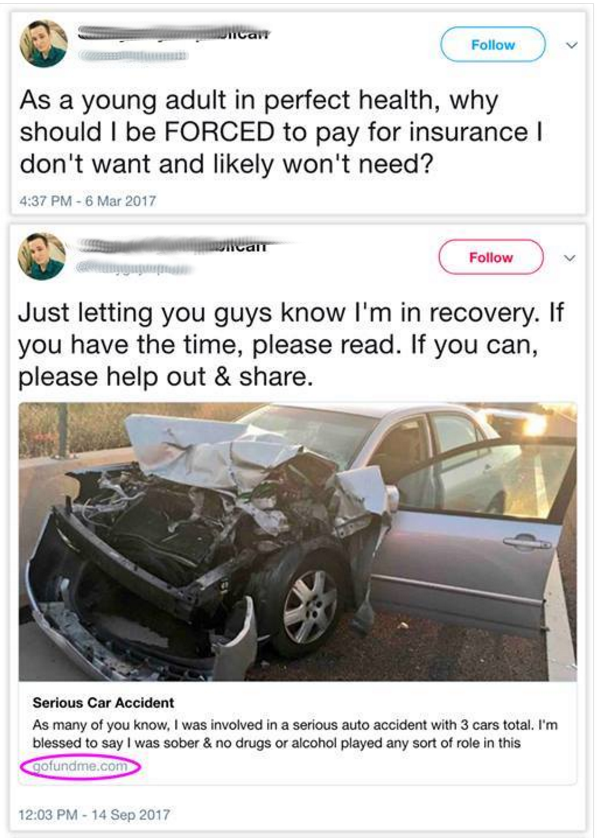598x838 pixels.
Task: Click the card description about the auto accident
Action: click(x=294, y=734)
